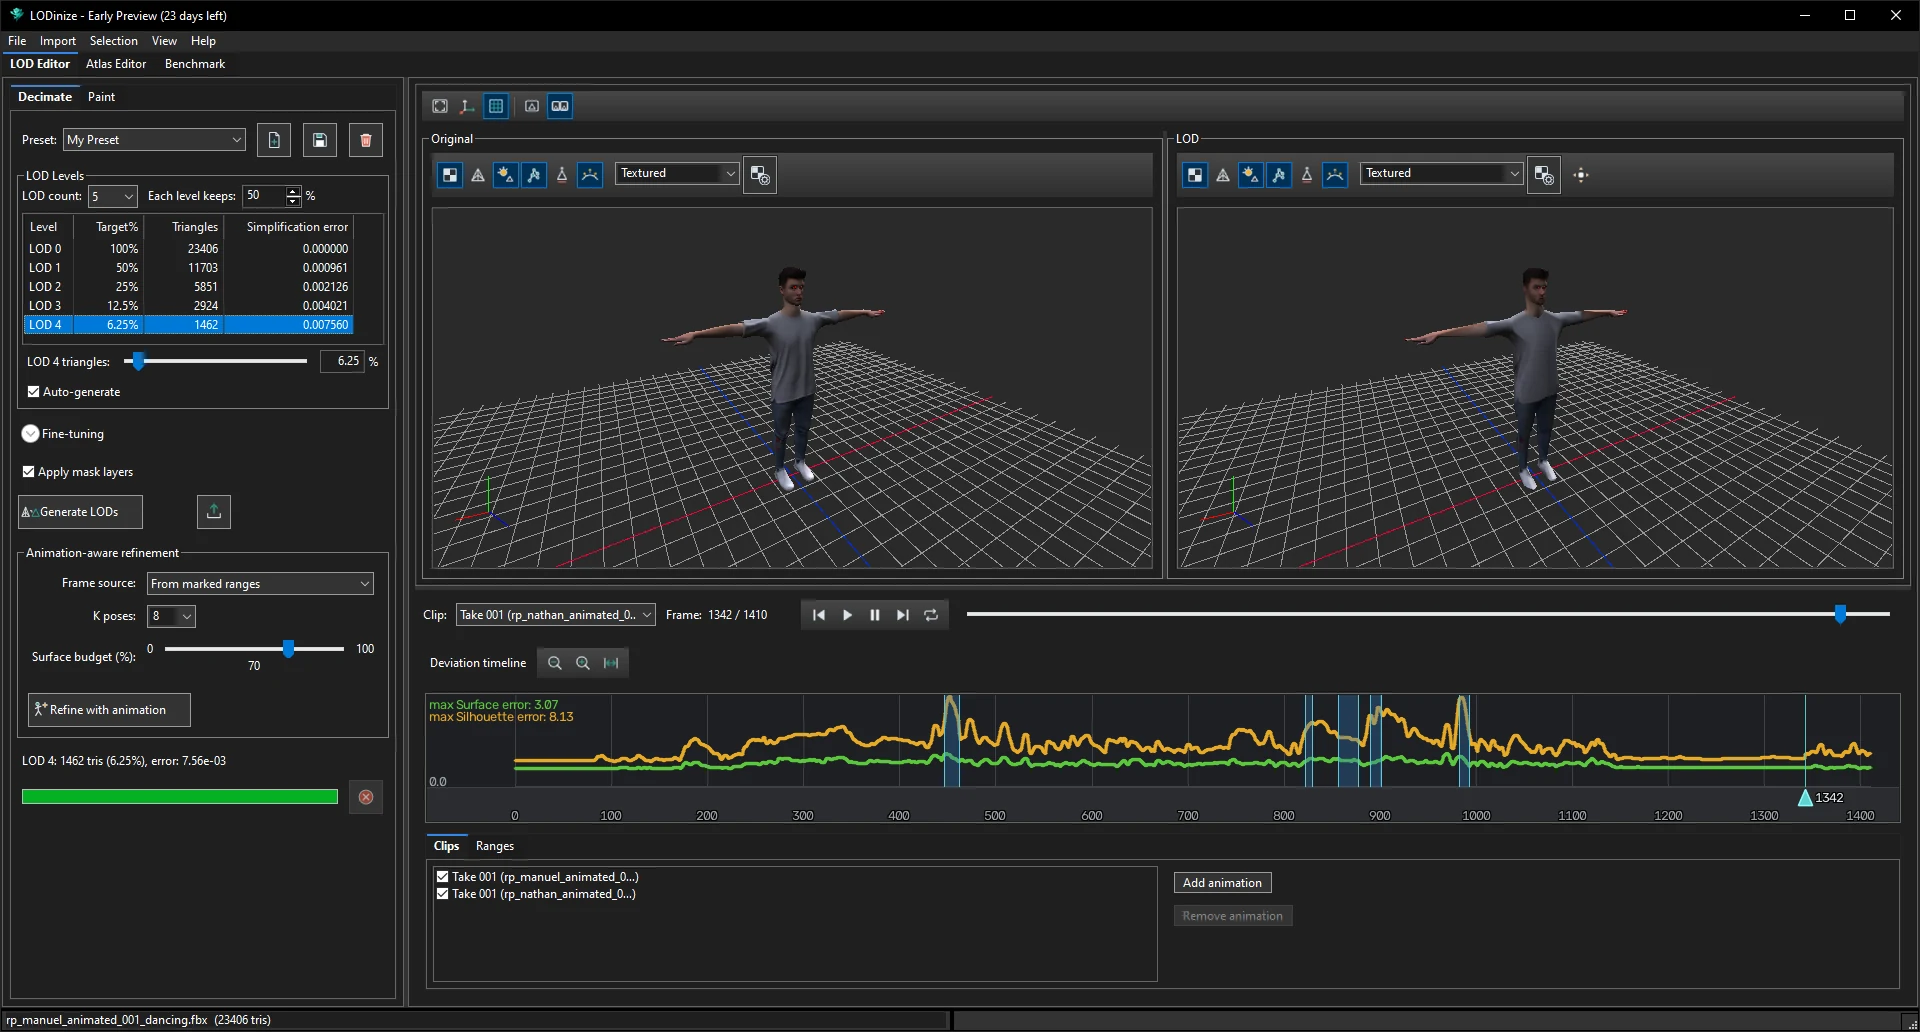Open the Clip selector dropdown
The height and width of the screenshot is (1032, 1920).
pyautogui.click(x=555, y=615)
